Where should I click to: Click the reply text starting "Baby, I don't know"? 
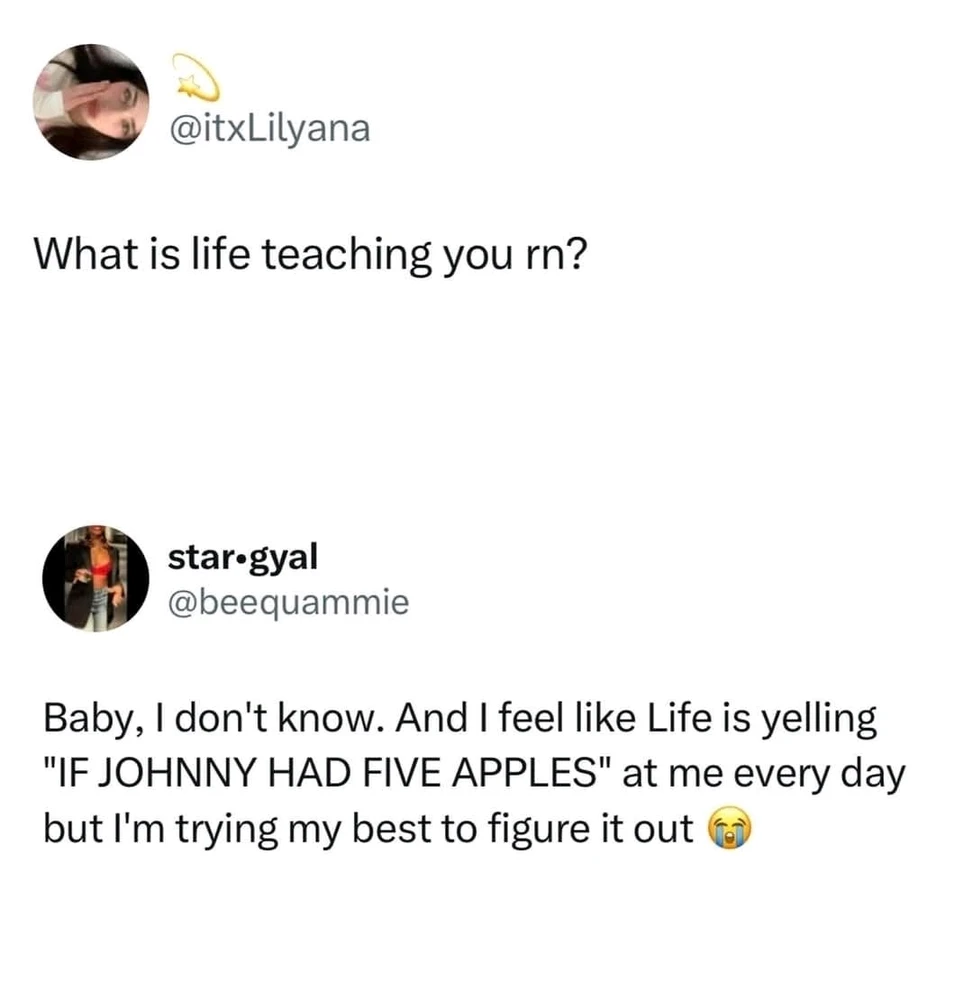click(x=474, y=773)
